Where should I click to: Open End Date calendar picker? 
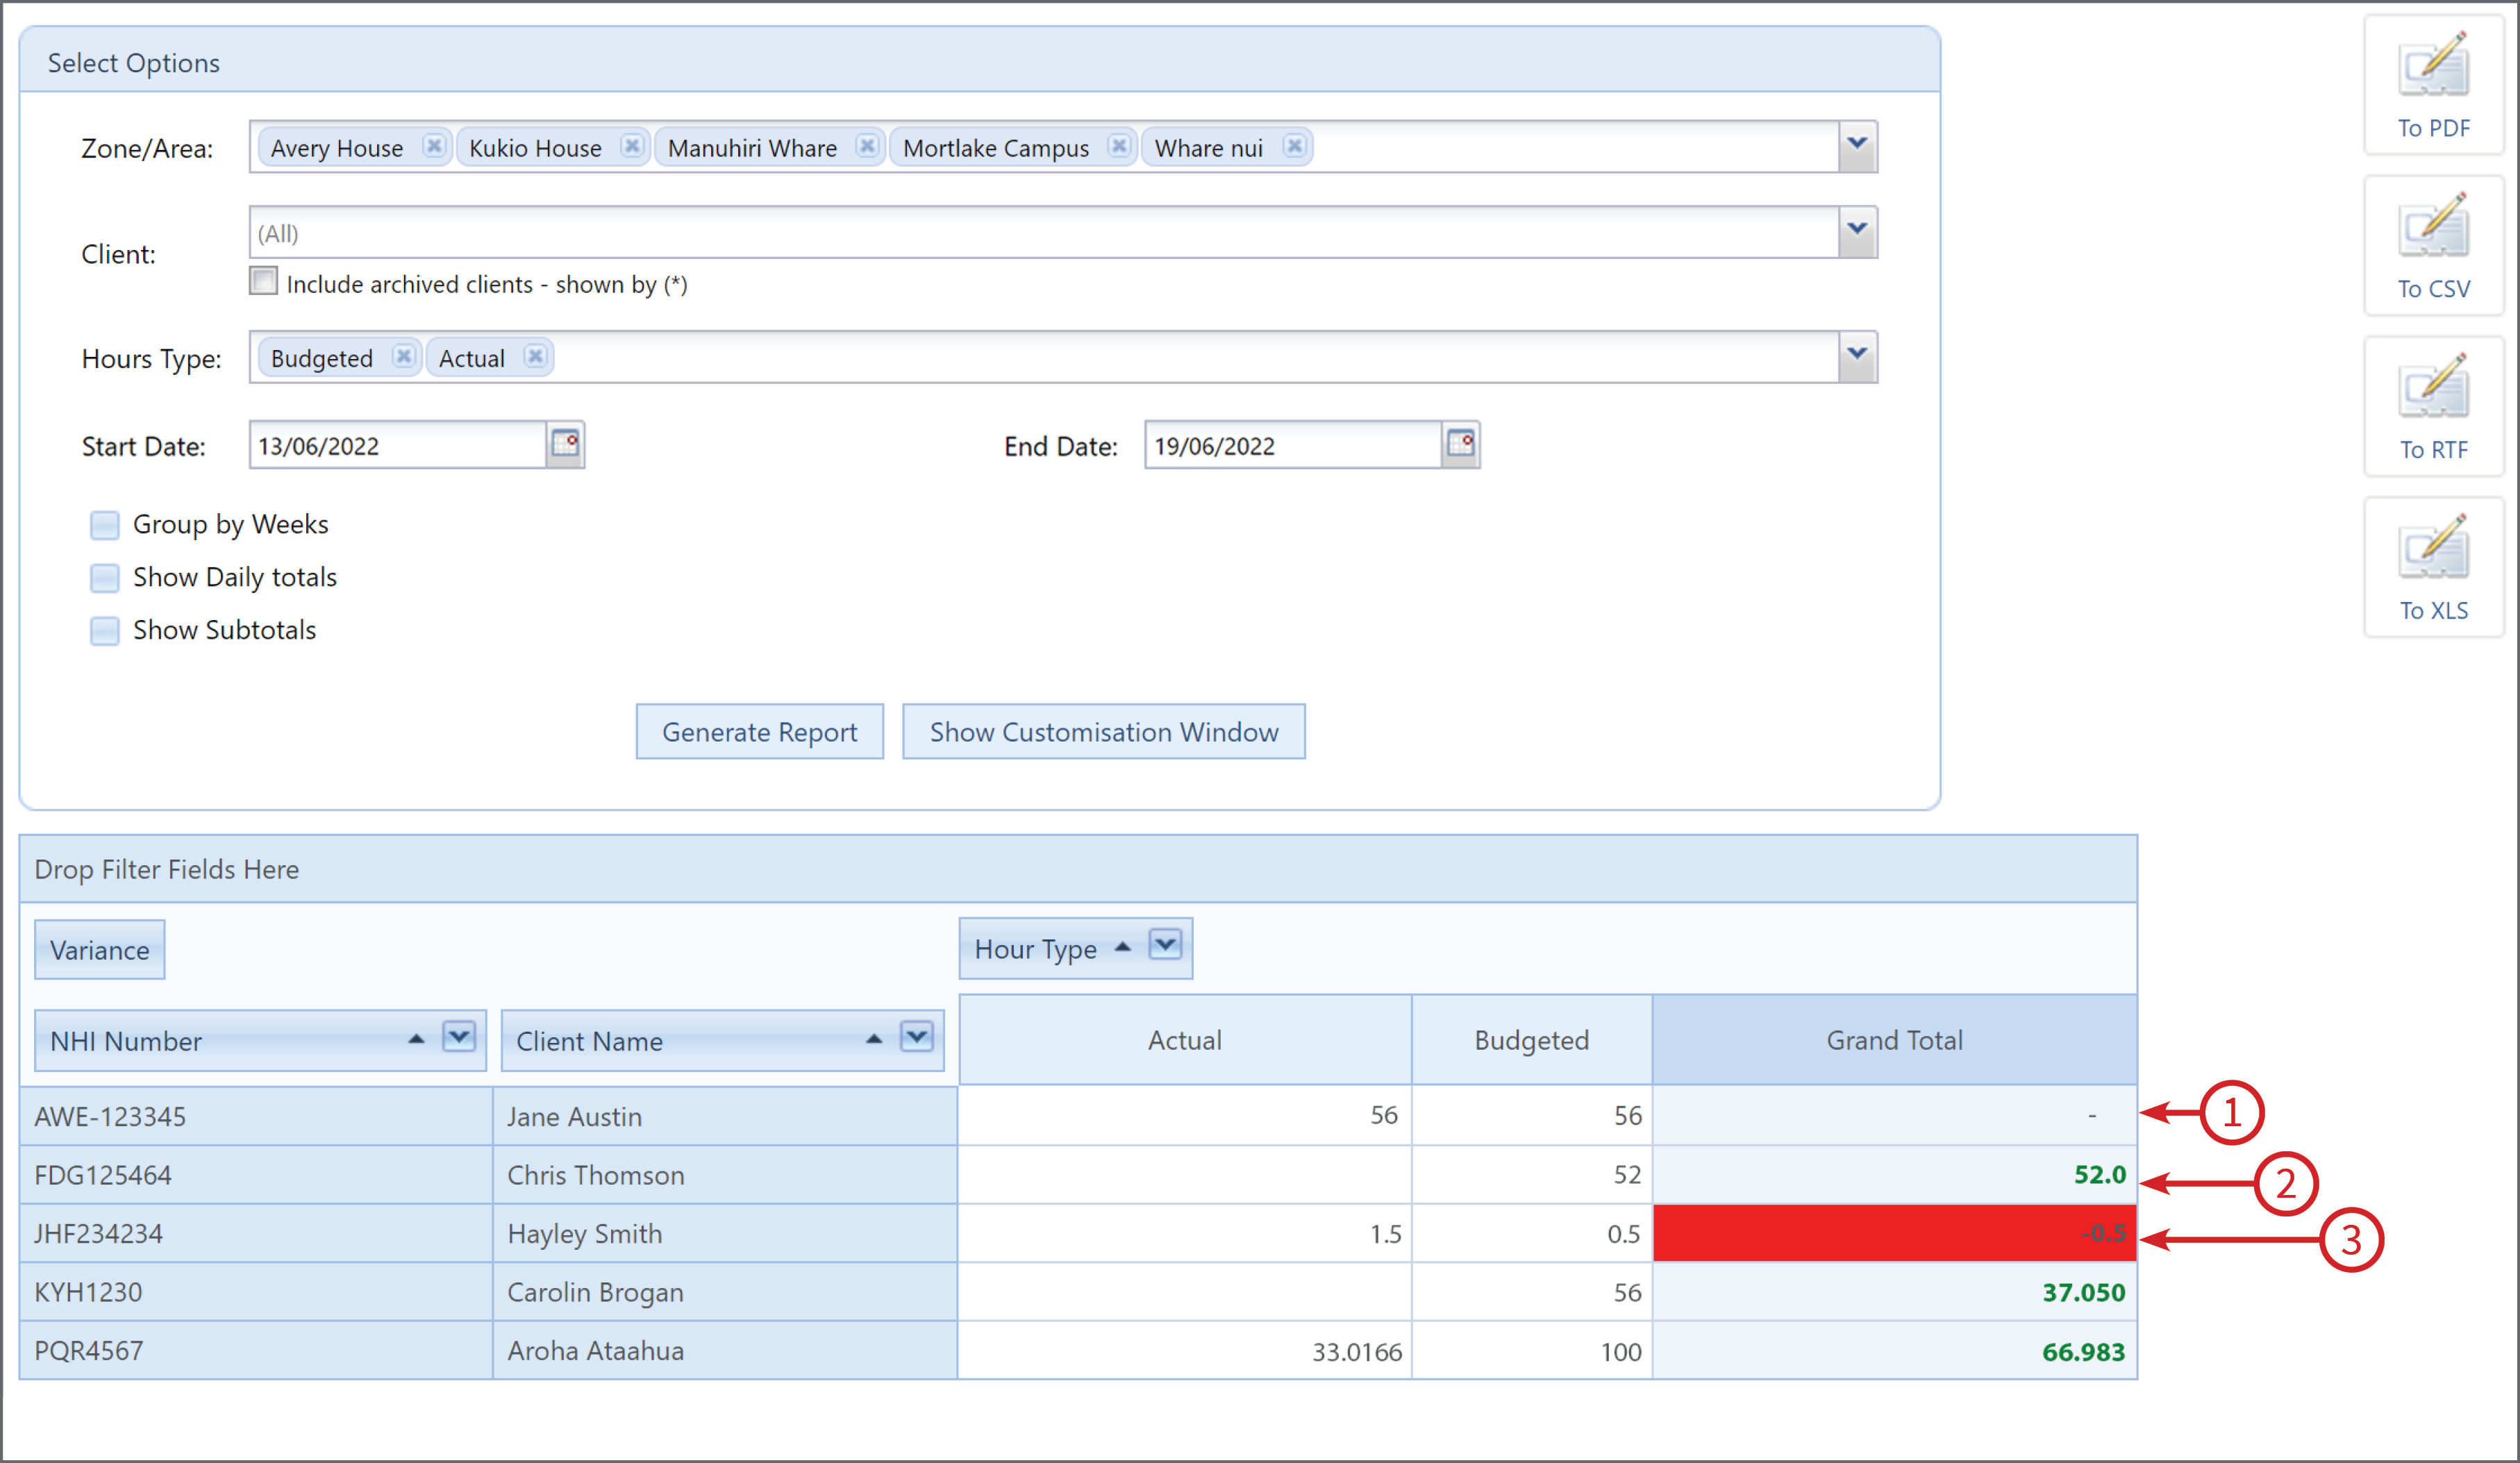coord(1461,444)
